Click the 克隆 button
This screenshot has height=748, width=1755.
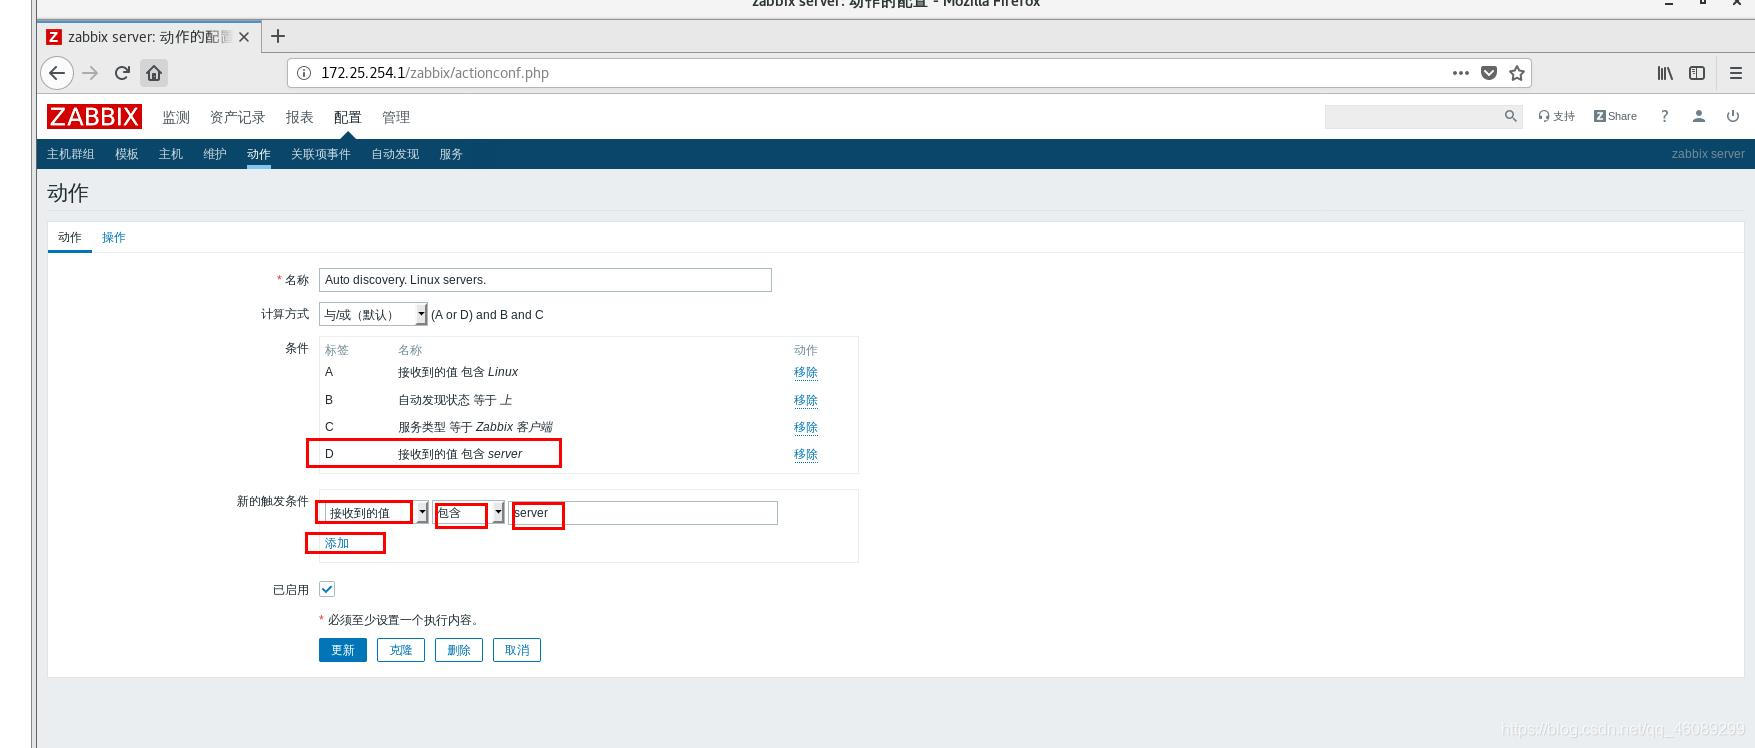(x=401, y=650)
